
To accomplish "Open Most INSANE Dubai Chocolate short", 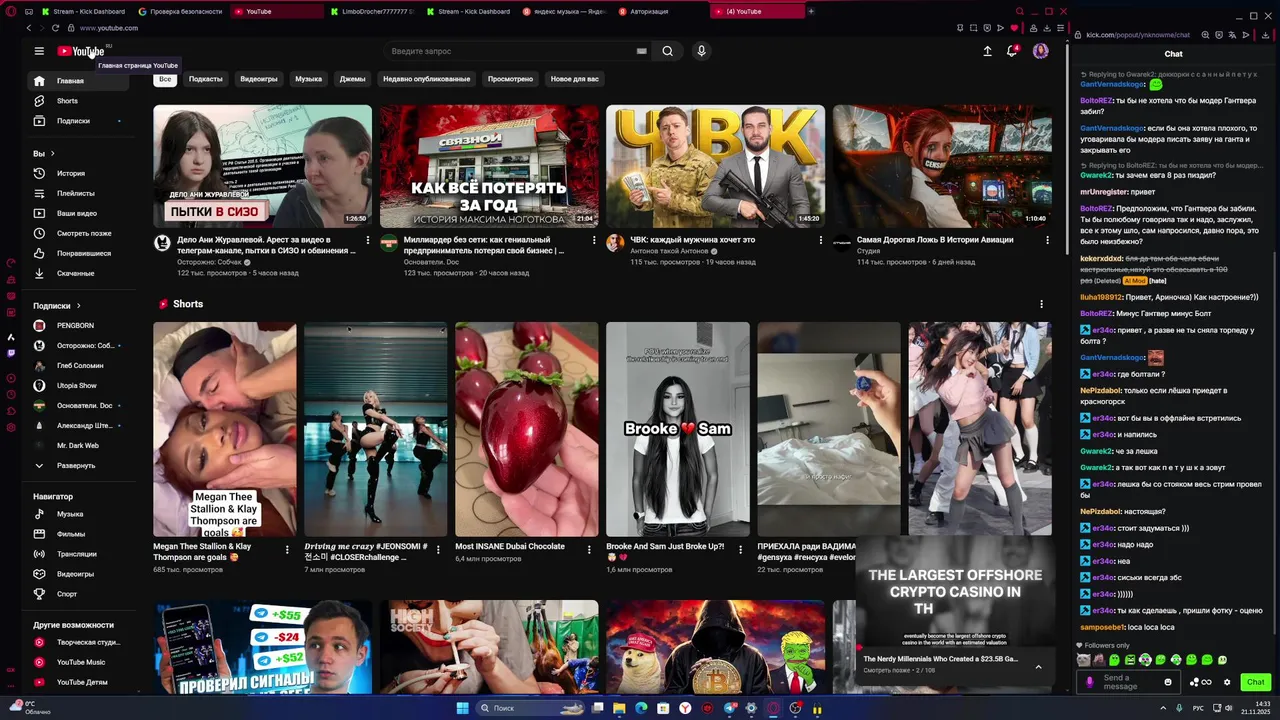I will click(526, 429).
